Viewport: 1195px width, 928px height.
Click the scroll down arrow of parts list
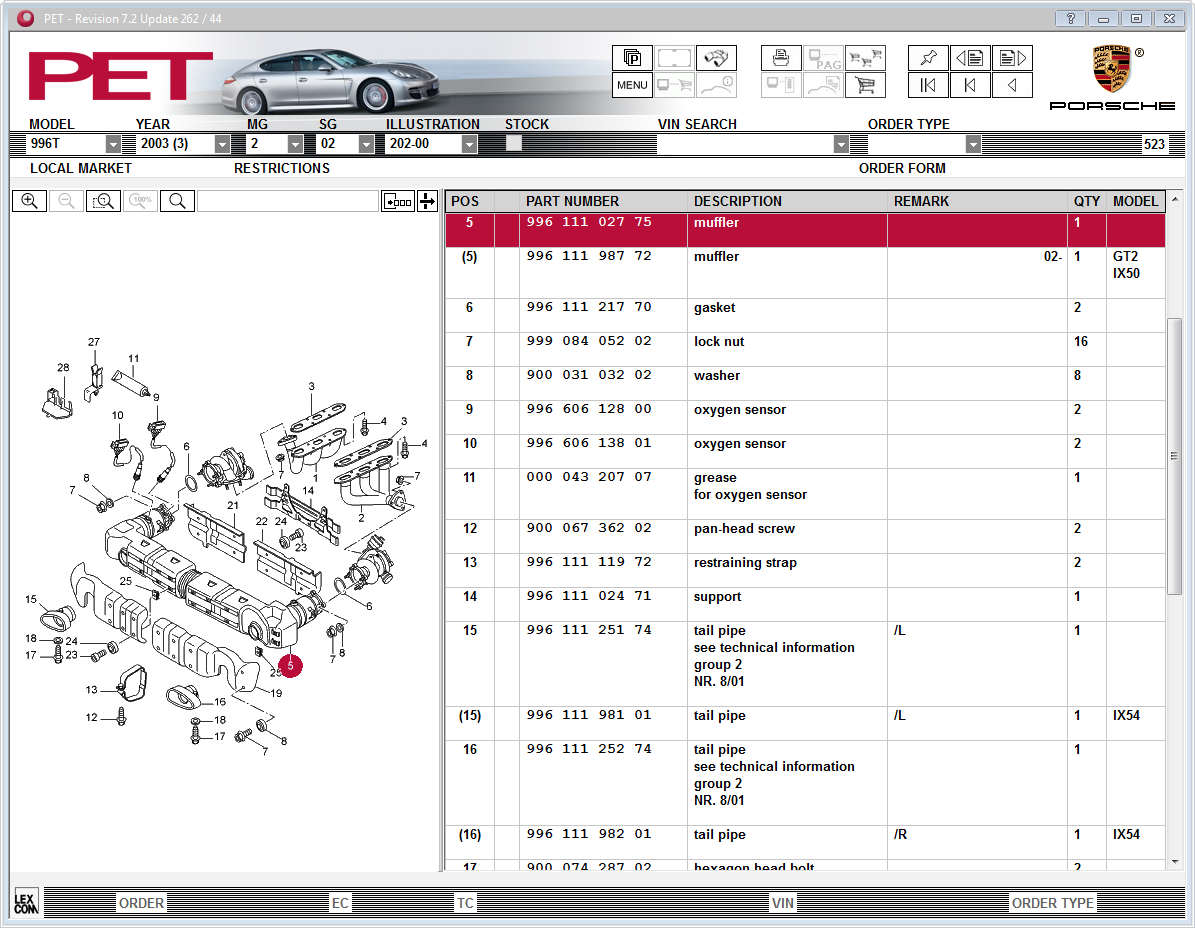(x=1174, y=861)
